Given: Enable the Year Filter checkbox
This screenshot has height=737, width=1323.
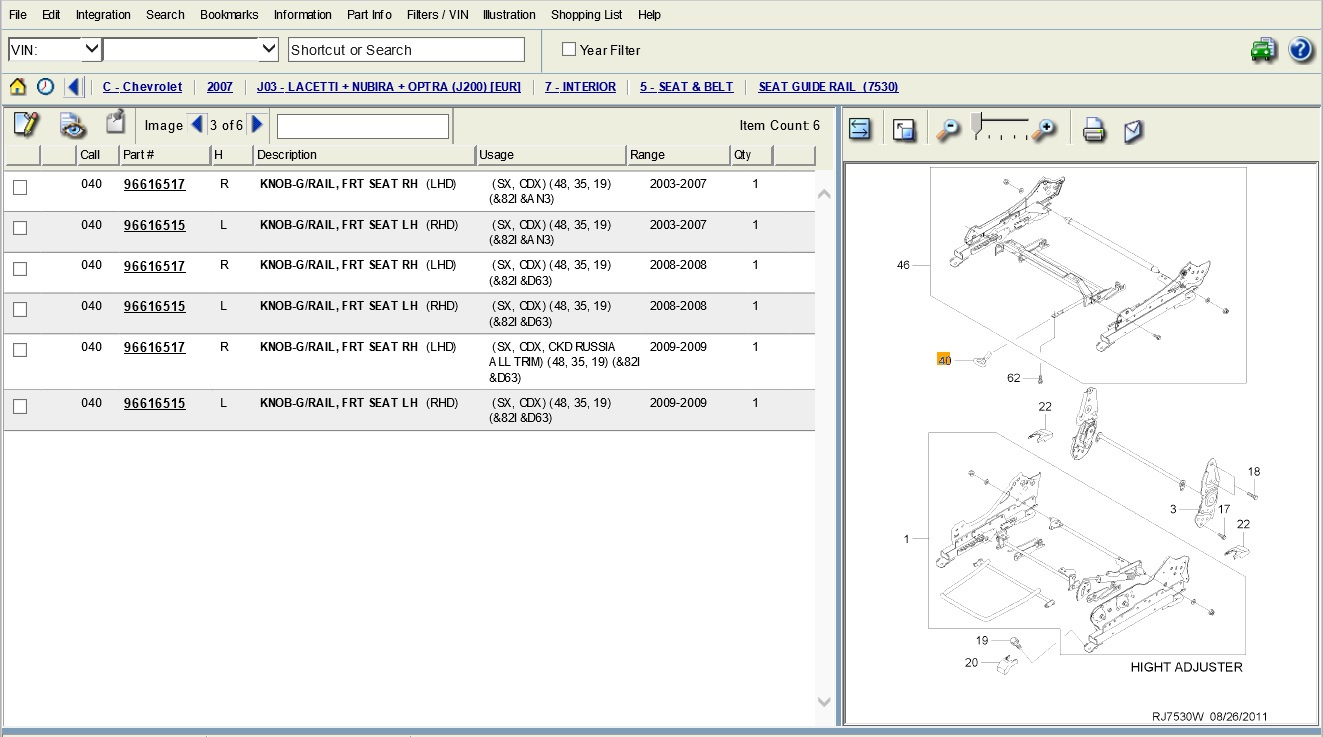Looking at the screenshot, I should click(x=569, y=49).
